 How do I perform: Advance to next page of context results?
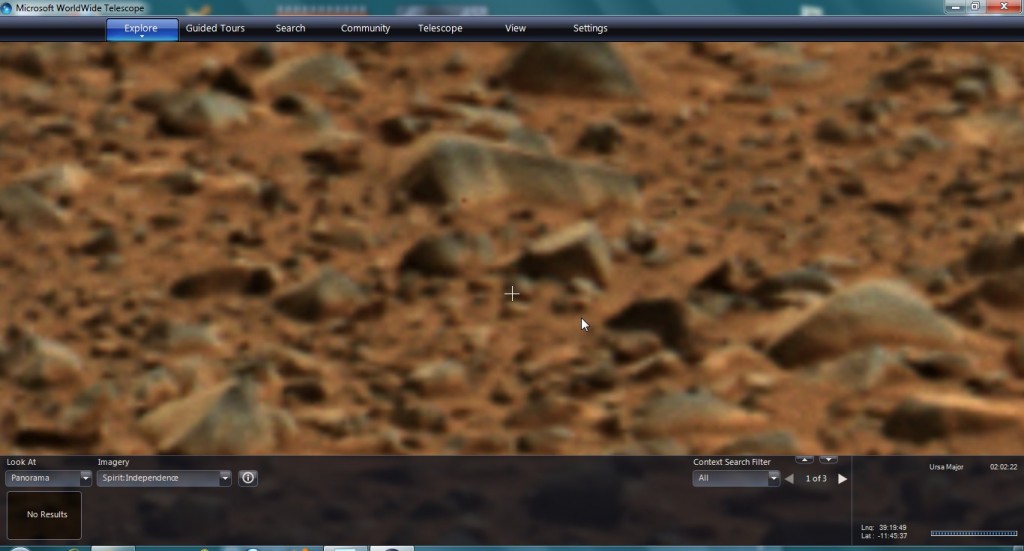point(842,479)
